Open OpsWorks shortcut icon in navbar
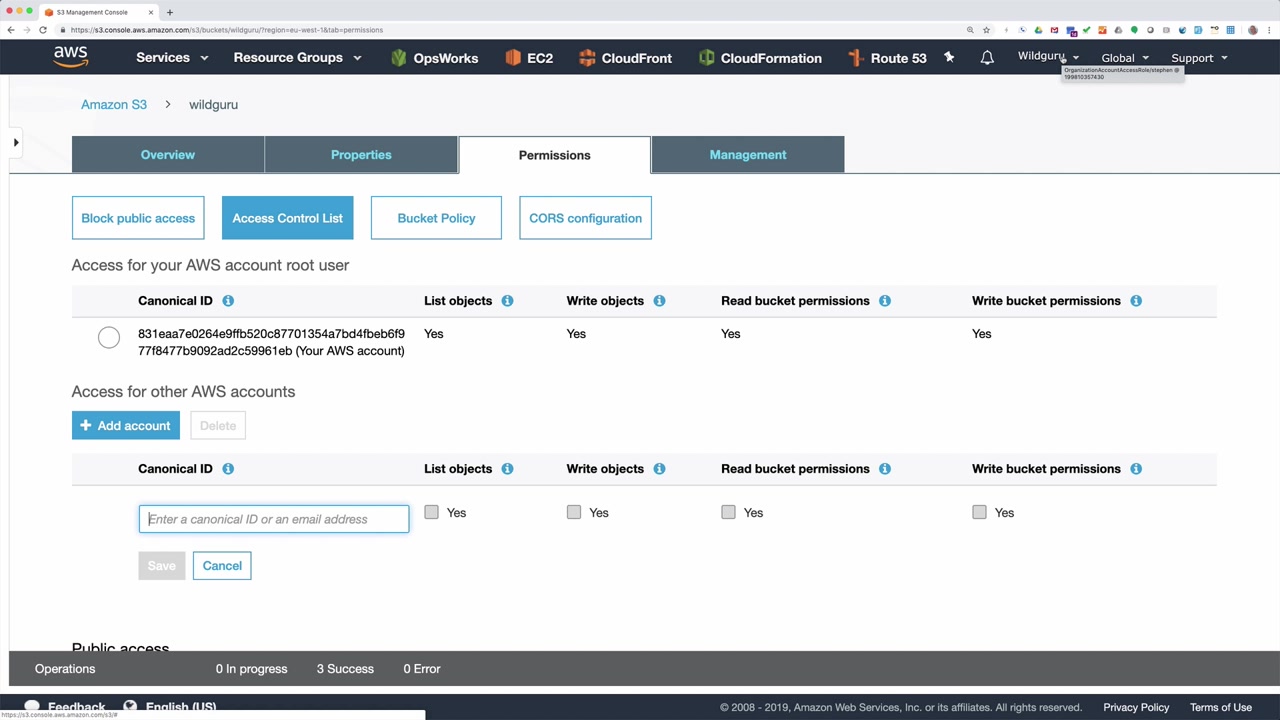Image resolution: width=1280 pixels, height=720 pixels. coord(399,58)
